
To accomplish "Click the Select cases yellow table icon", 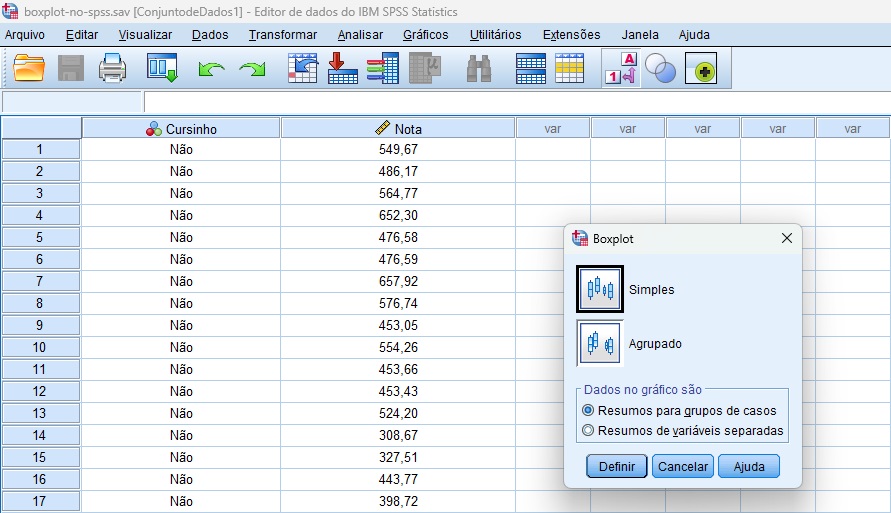I will 569,69.
